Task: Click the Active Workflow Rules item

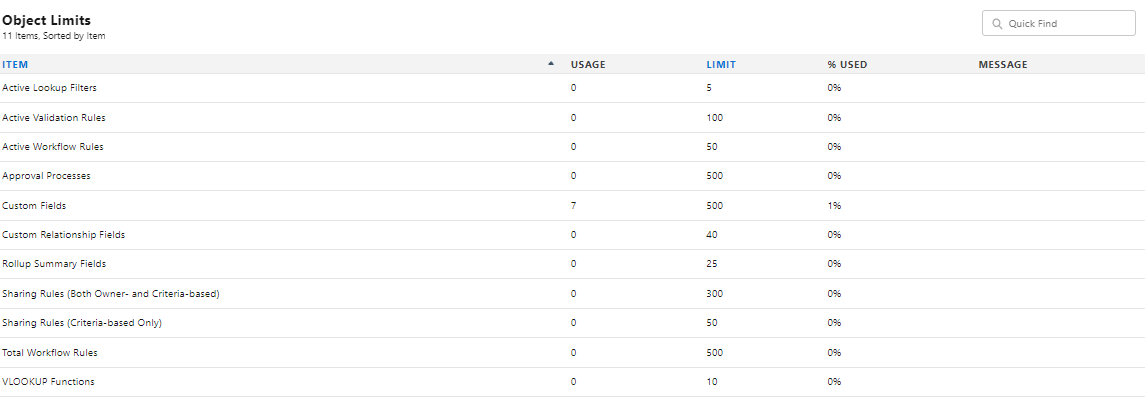Action: [52, 147]
